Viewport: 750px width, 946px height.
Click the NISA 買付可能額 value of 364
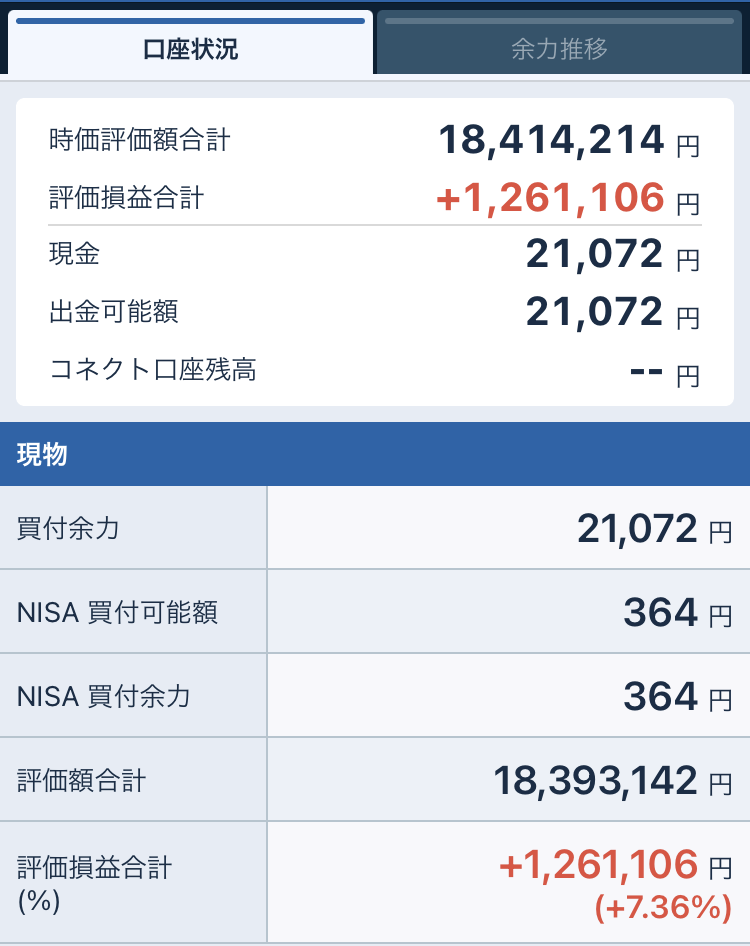(660, 612)
